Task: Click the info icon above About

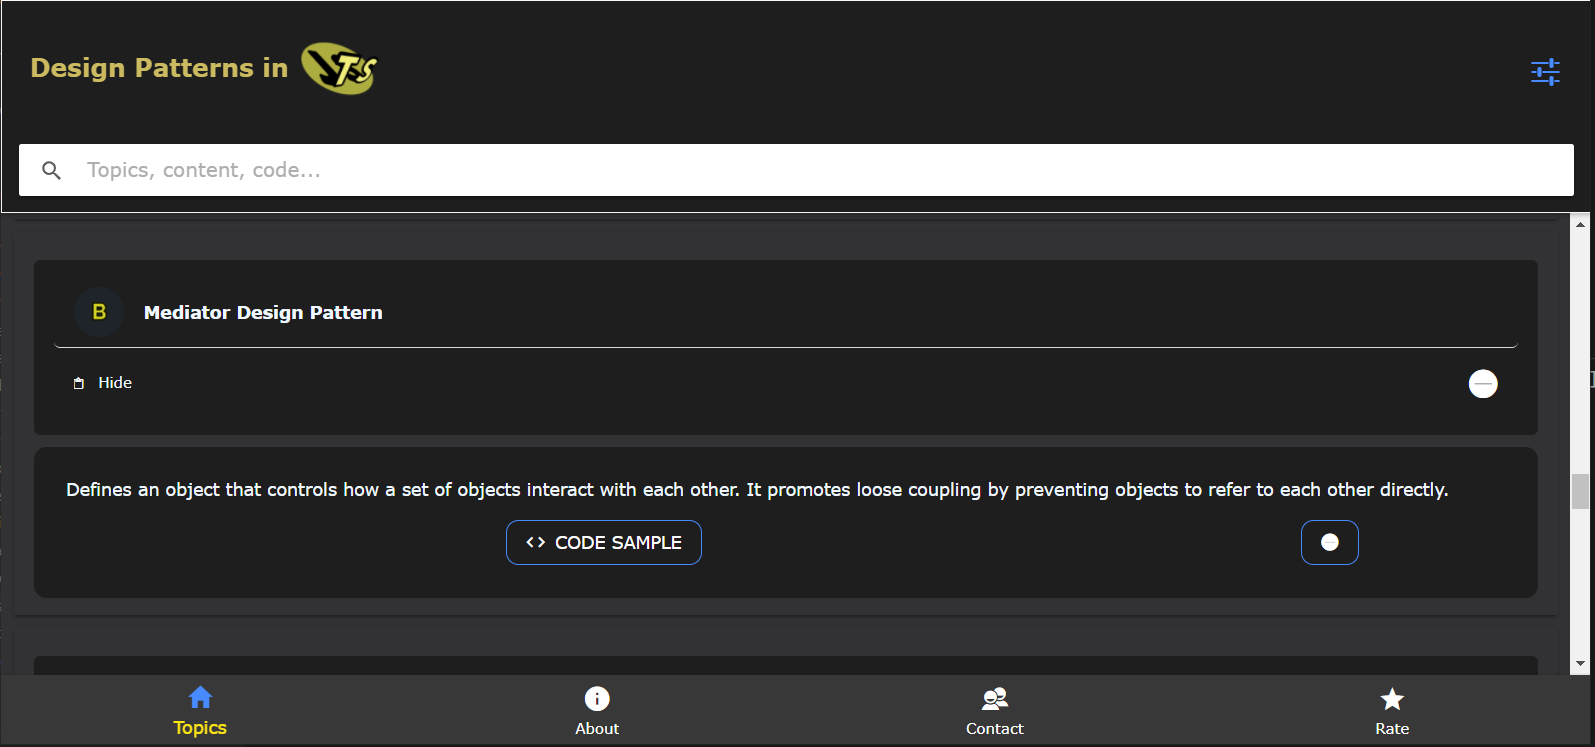Action: [597, 698]
